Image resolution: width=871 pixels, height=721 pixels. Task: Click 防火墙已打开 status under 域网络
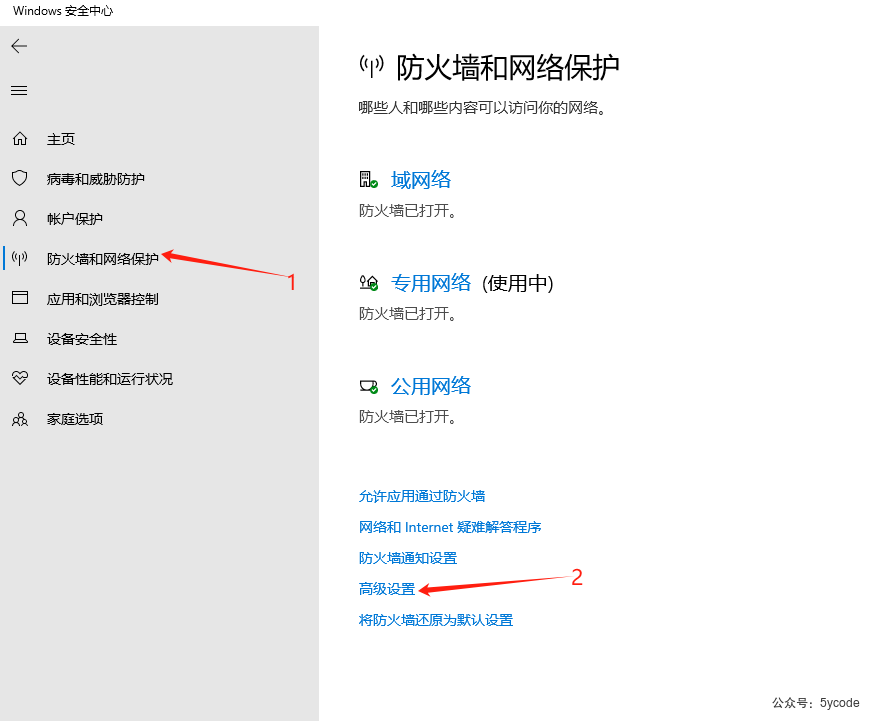[x=407, y=211]
